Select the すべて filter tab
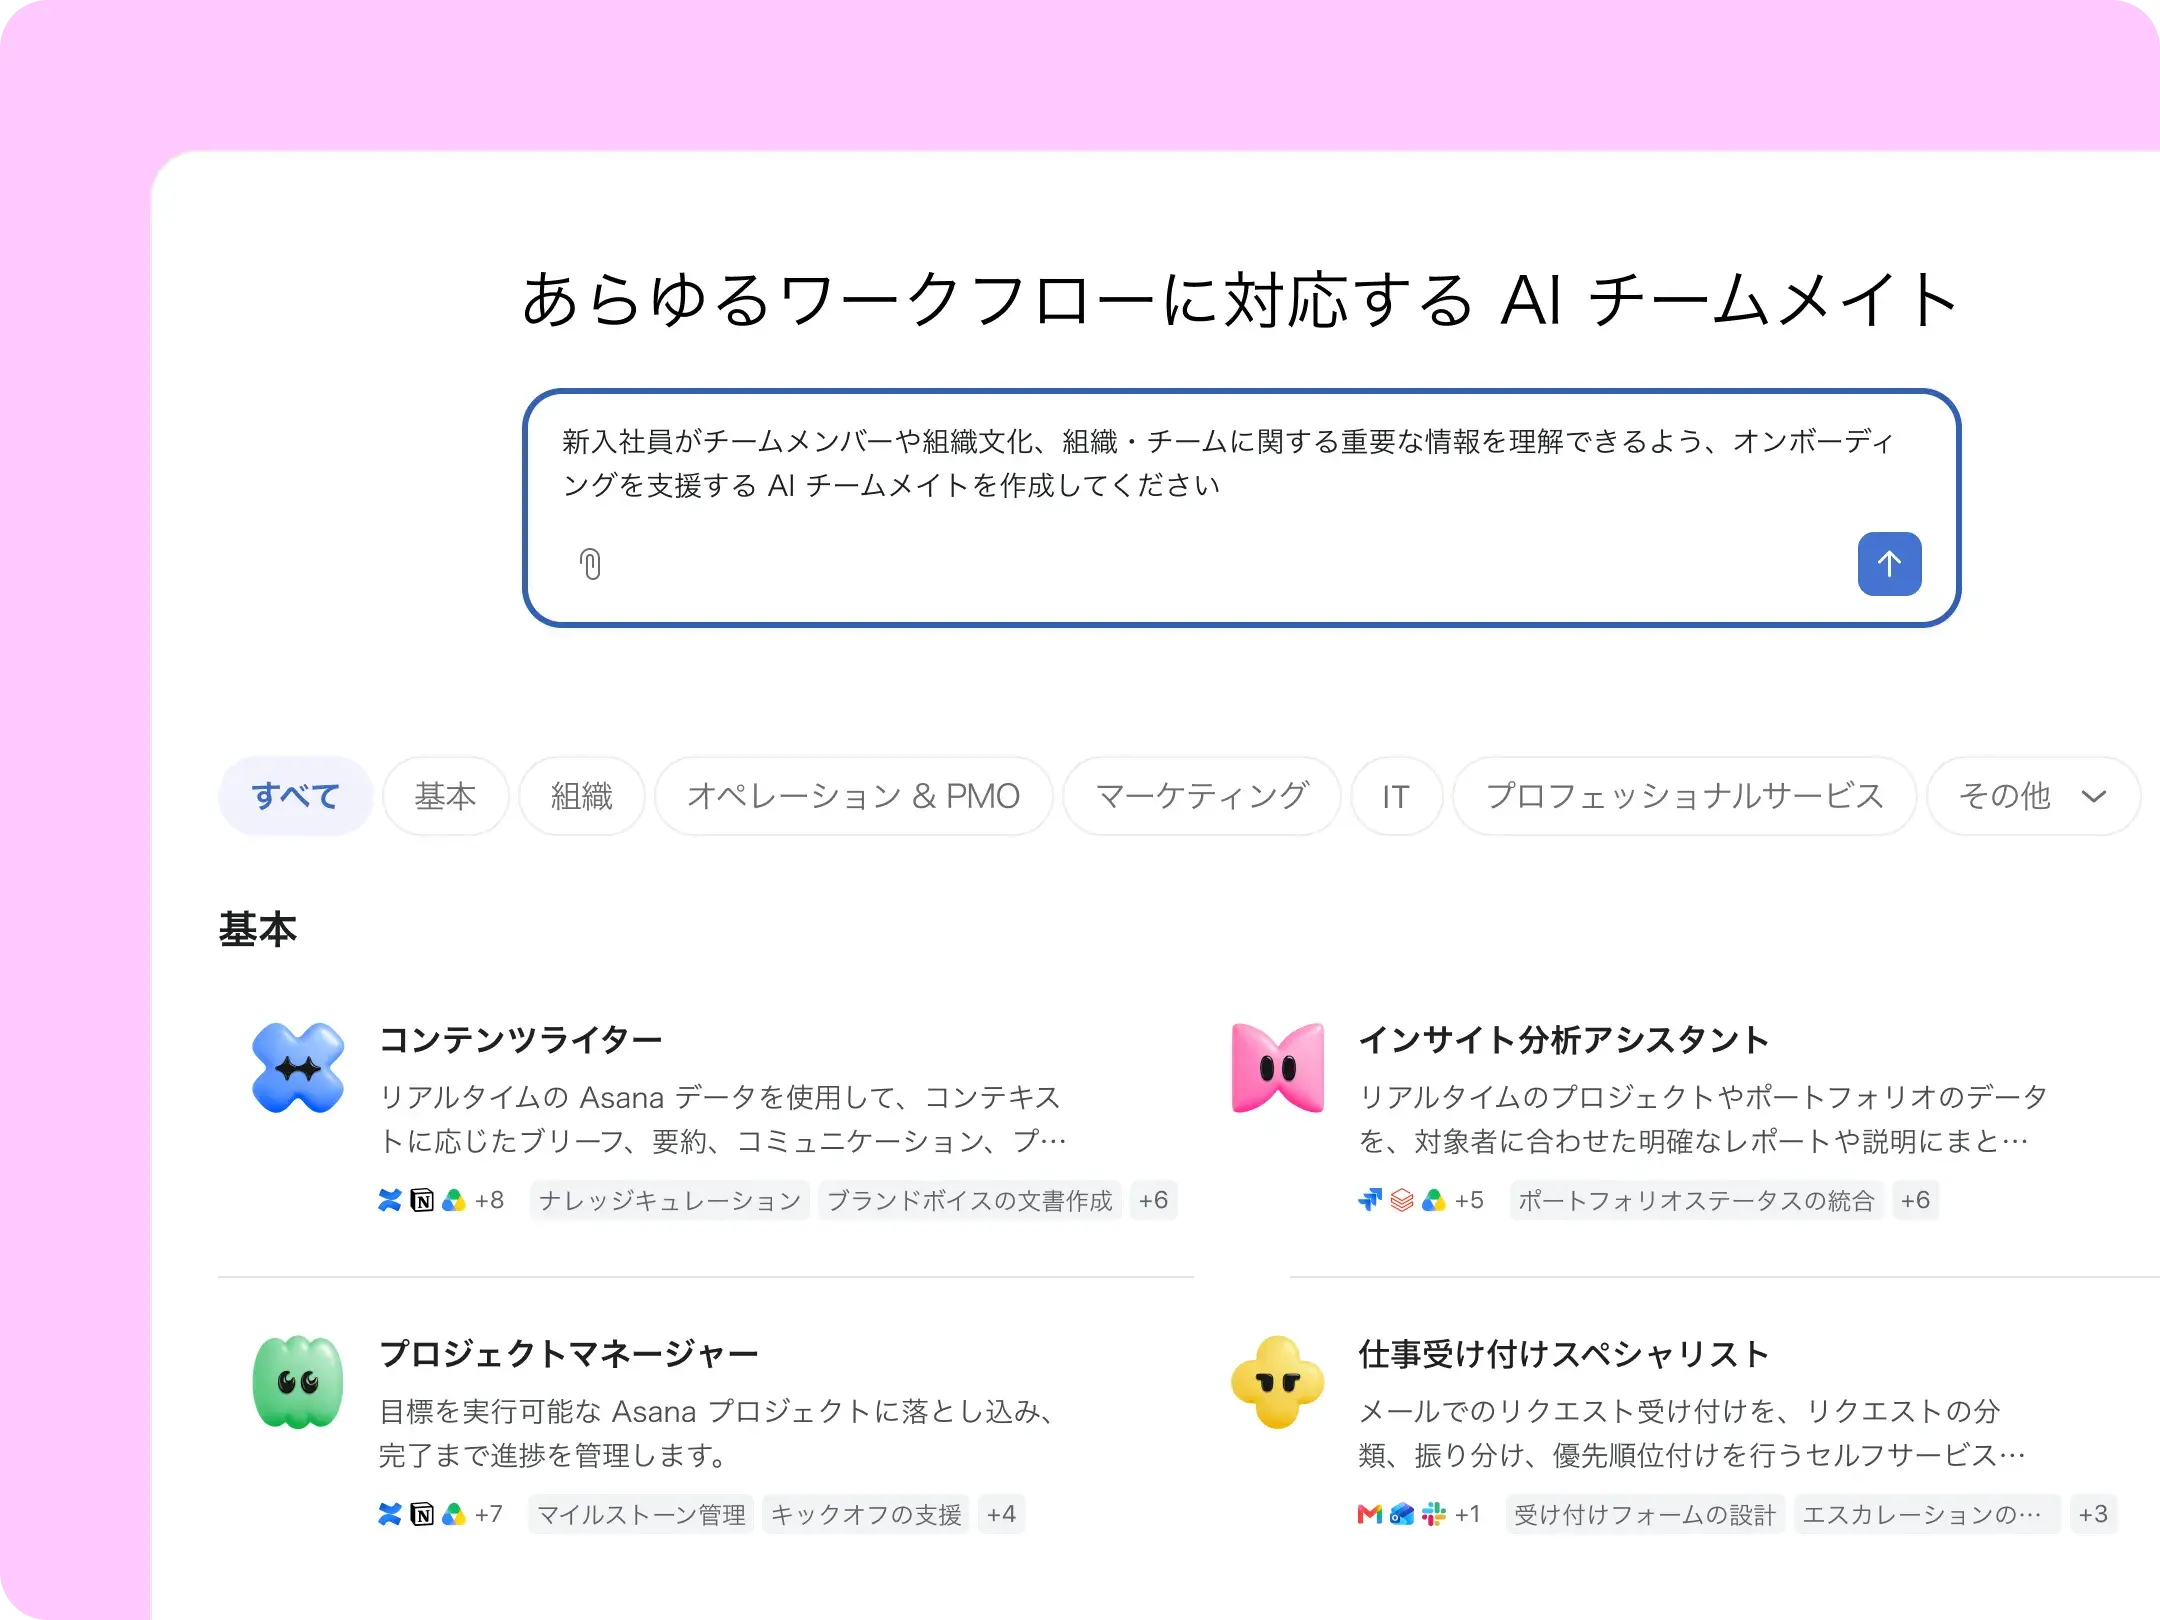 (295, 796)
